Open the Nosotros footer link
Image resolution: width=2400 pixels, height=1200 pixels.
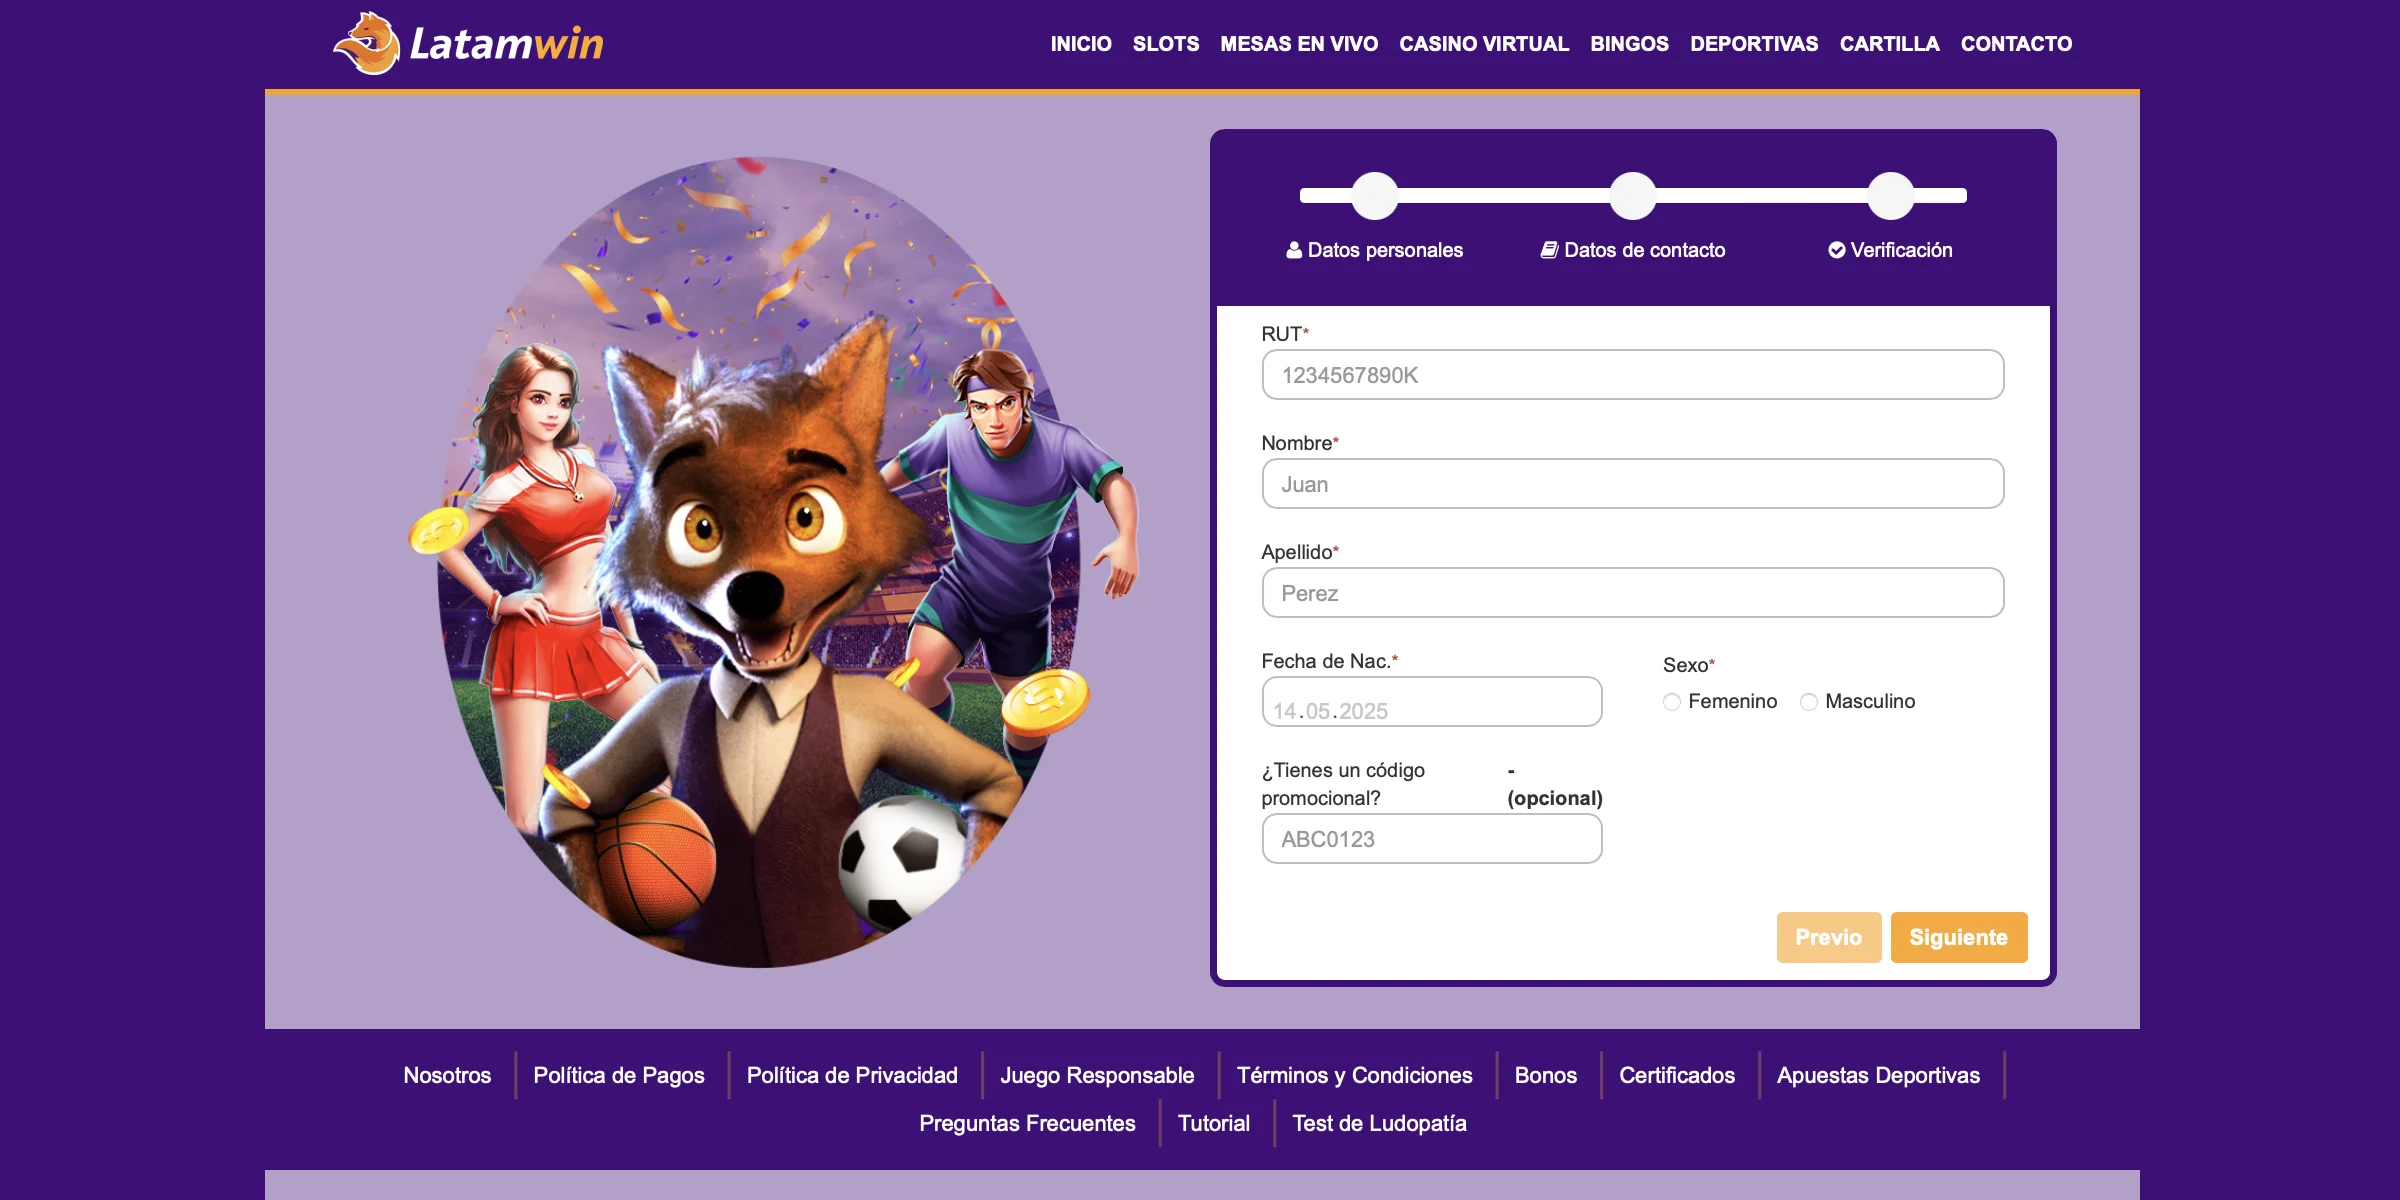tap(447, 1075)
